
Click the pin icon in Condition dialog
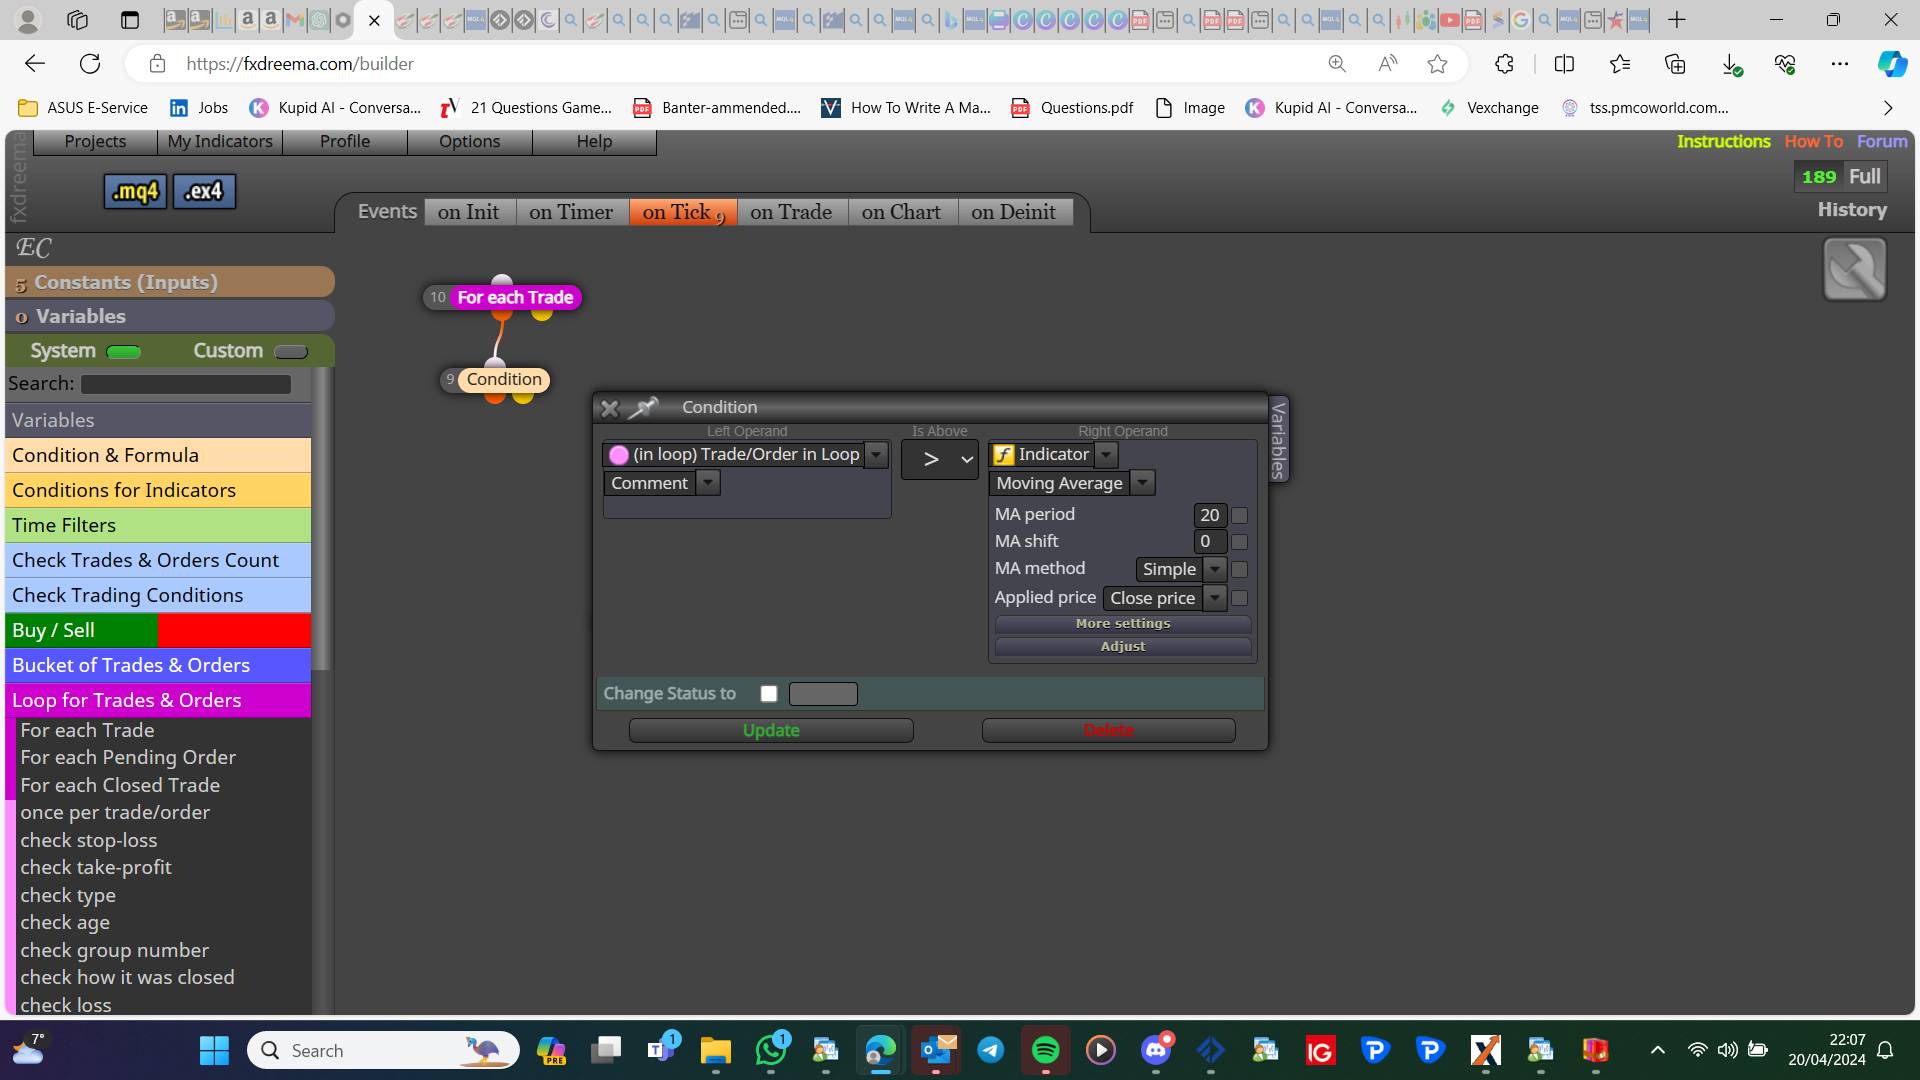643,407
